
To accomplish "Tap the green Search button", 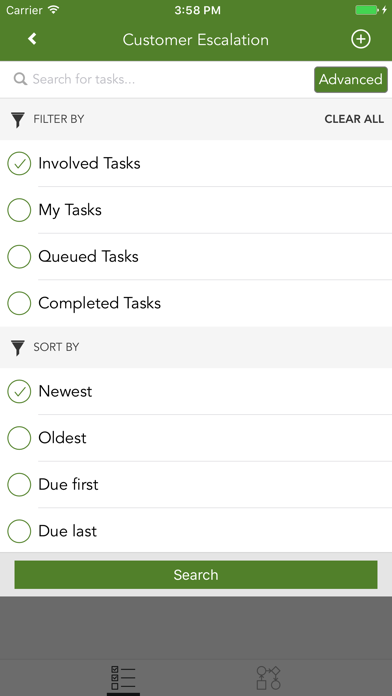I will pos(196,575).
